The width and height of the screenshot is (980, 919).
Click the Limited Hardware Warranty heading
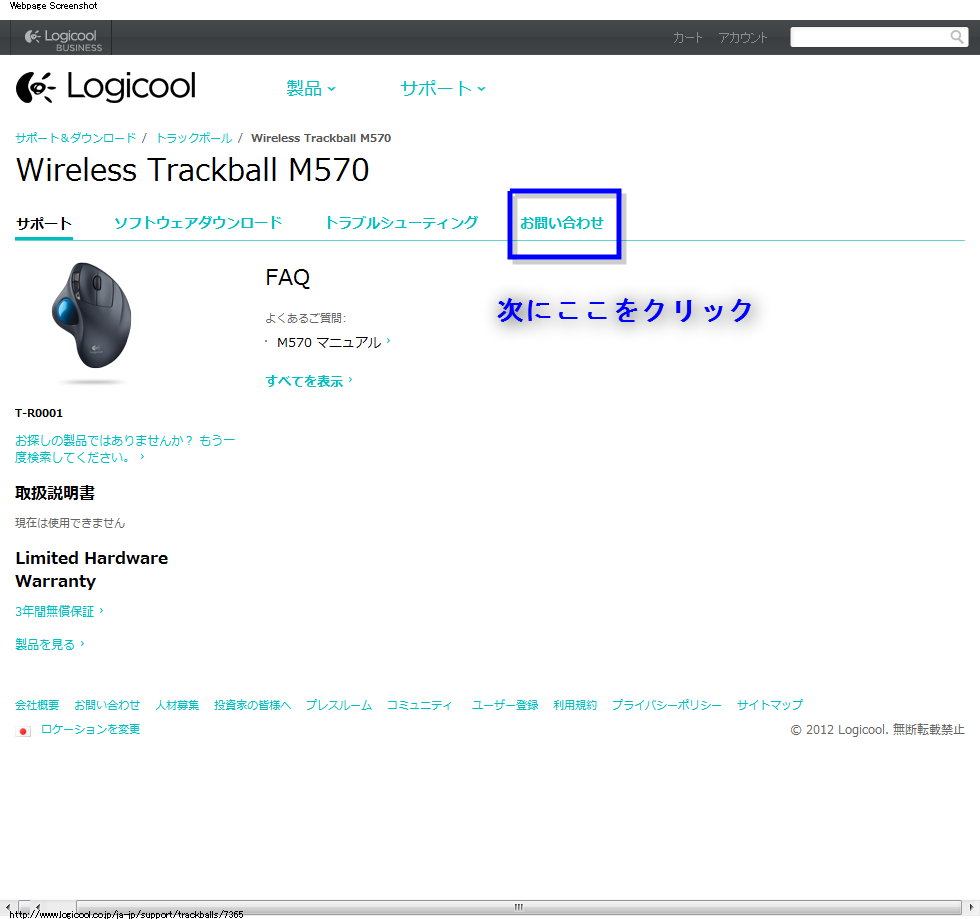click(x=92, y=570)
